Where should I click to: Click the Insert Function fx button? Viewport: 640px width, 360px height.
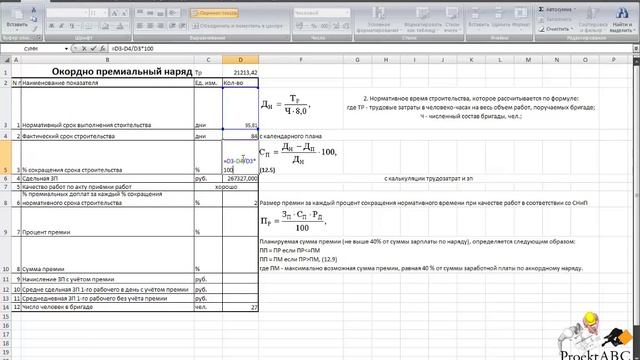pos(102,49)
